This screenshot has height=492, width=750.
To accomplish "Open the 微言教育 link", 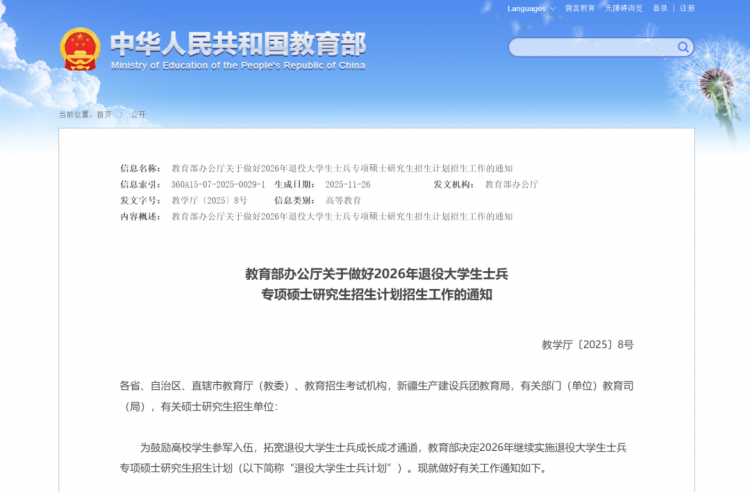I will click(580, 9).
